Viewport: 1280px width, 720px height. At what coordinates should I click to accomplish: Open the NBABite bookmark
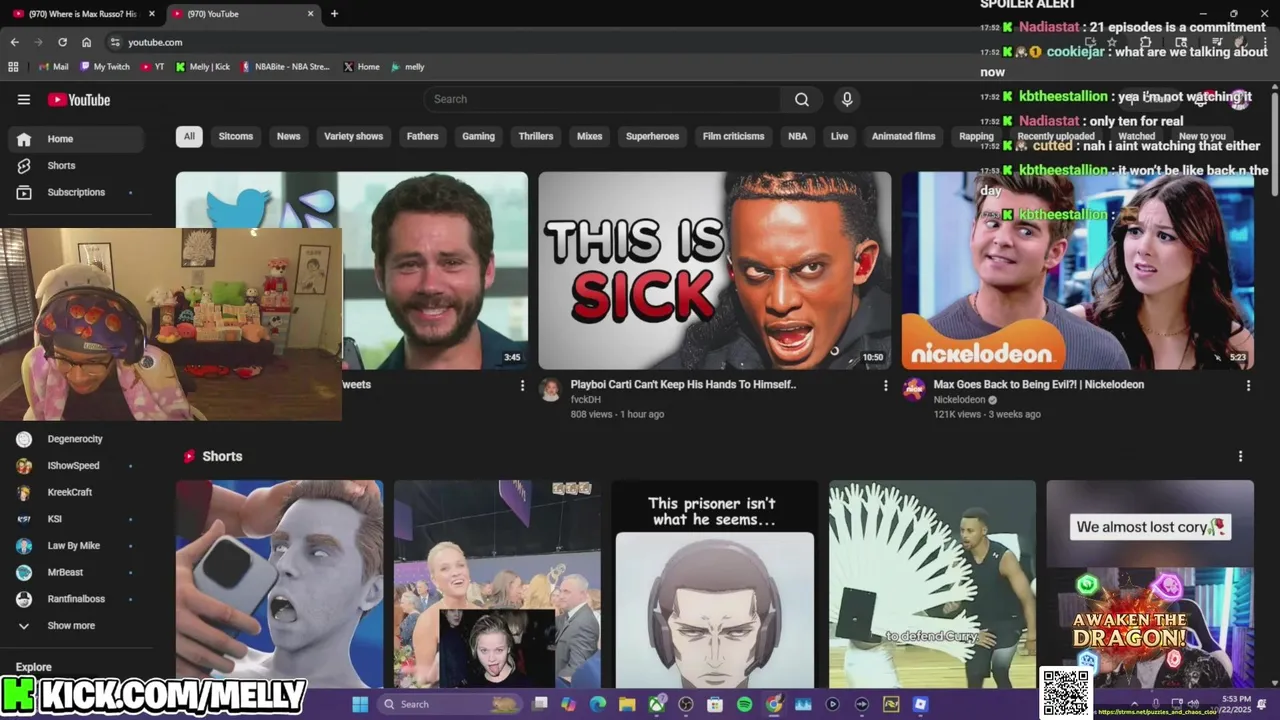pos(285,67)
